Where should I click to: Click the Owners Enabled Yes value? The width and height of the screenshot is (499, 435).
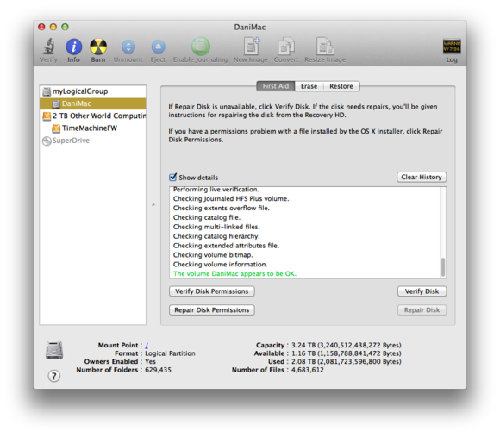(x=150, y=362)
